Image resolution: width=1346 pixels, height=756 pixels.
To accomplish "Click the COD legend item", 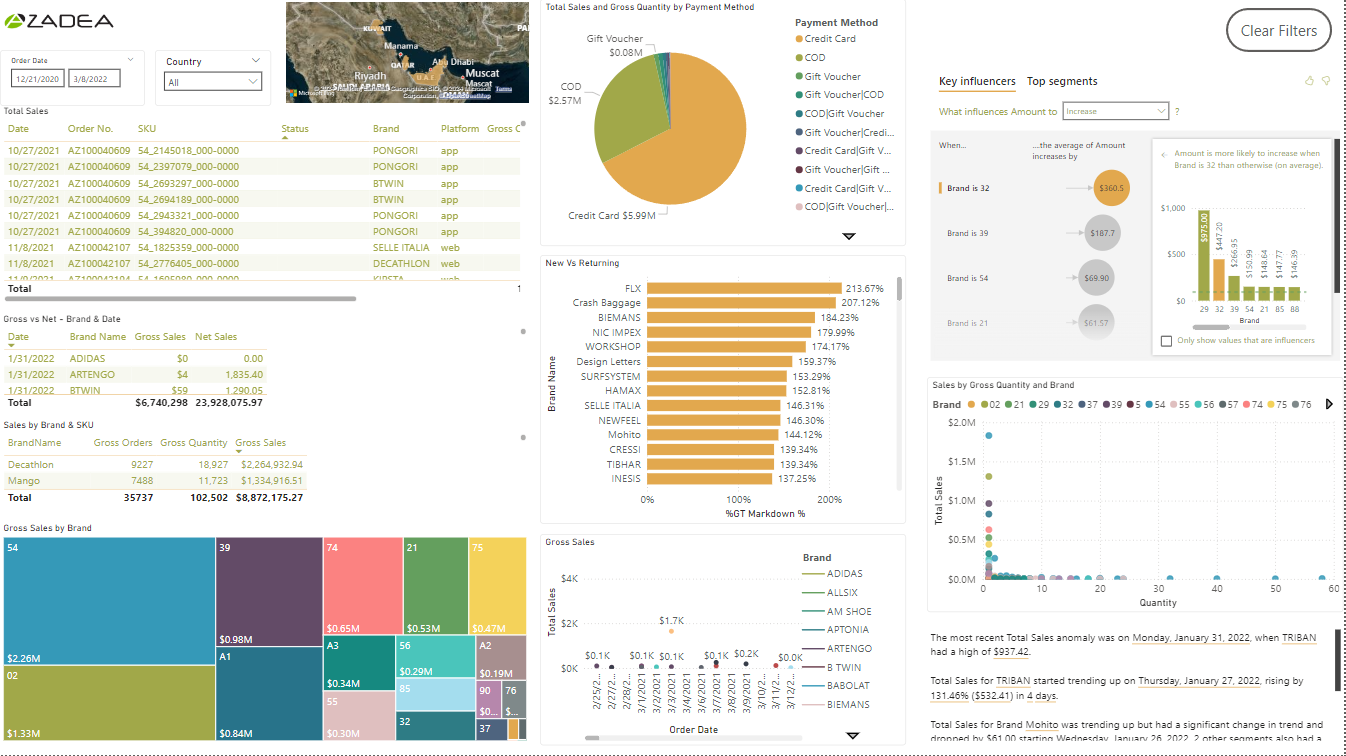I will (x=810, y=58).
